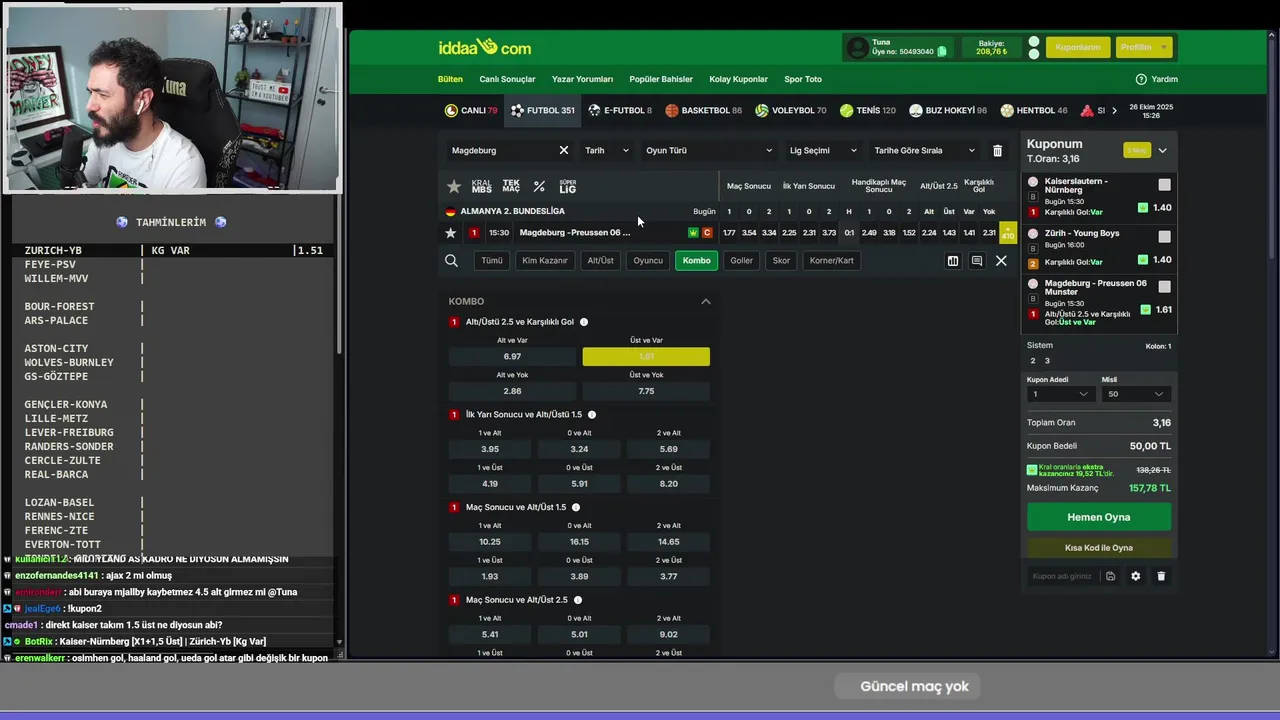
Task: Check the Kaiserslautern - Nürnberg banko box
Action: pyautogui.click(x=1164, y=185)
